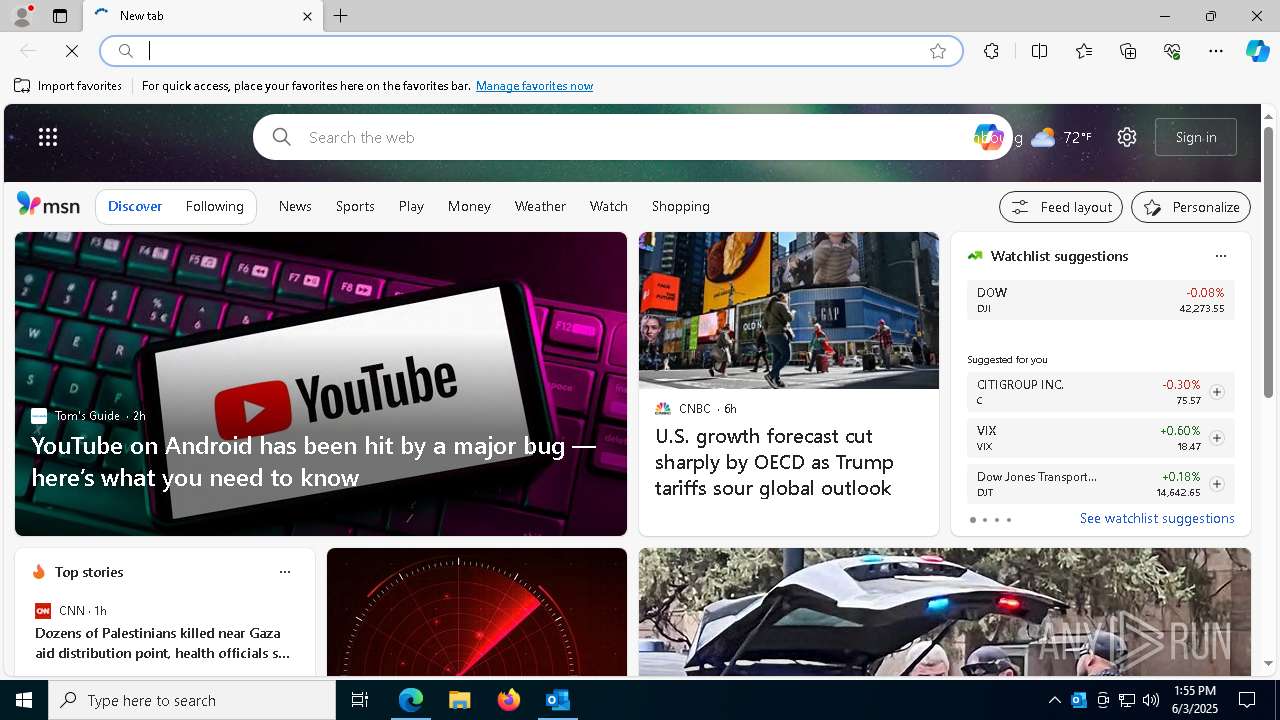The width and height of the screenshot is (1280, 720).
Task: Launch Firefox from taskbar
Action: (x=509, y=700)
